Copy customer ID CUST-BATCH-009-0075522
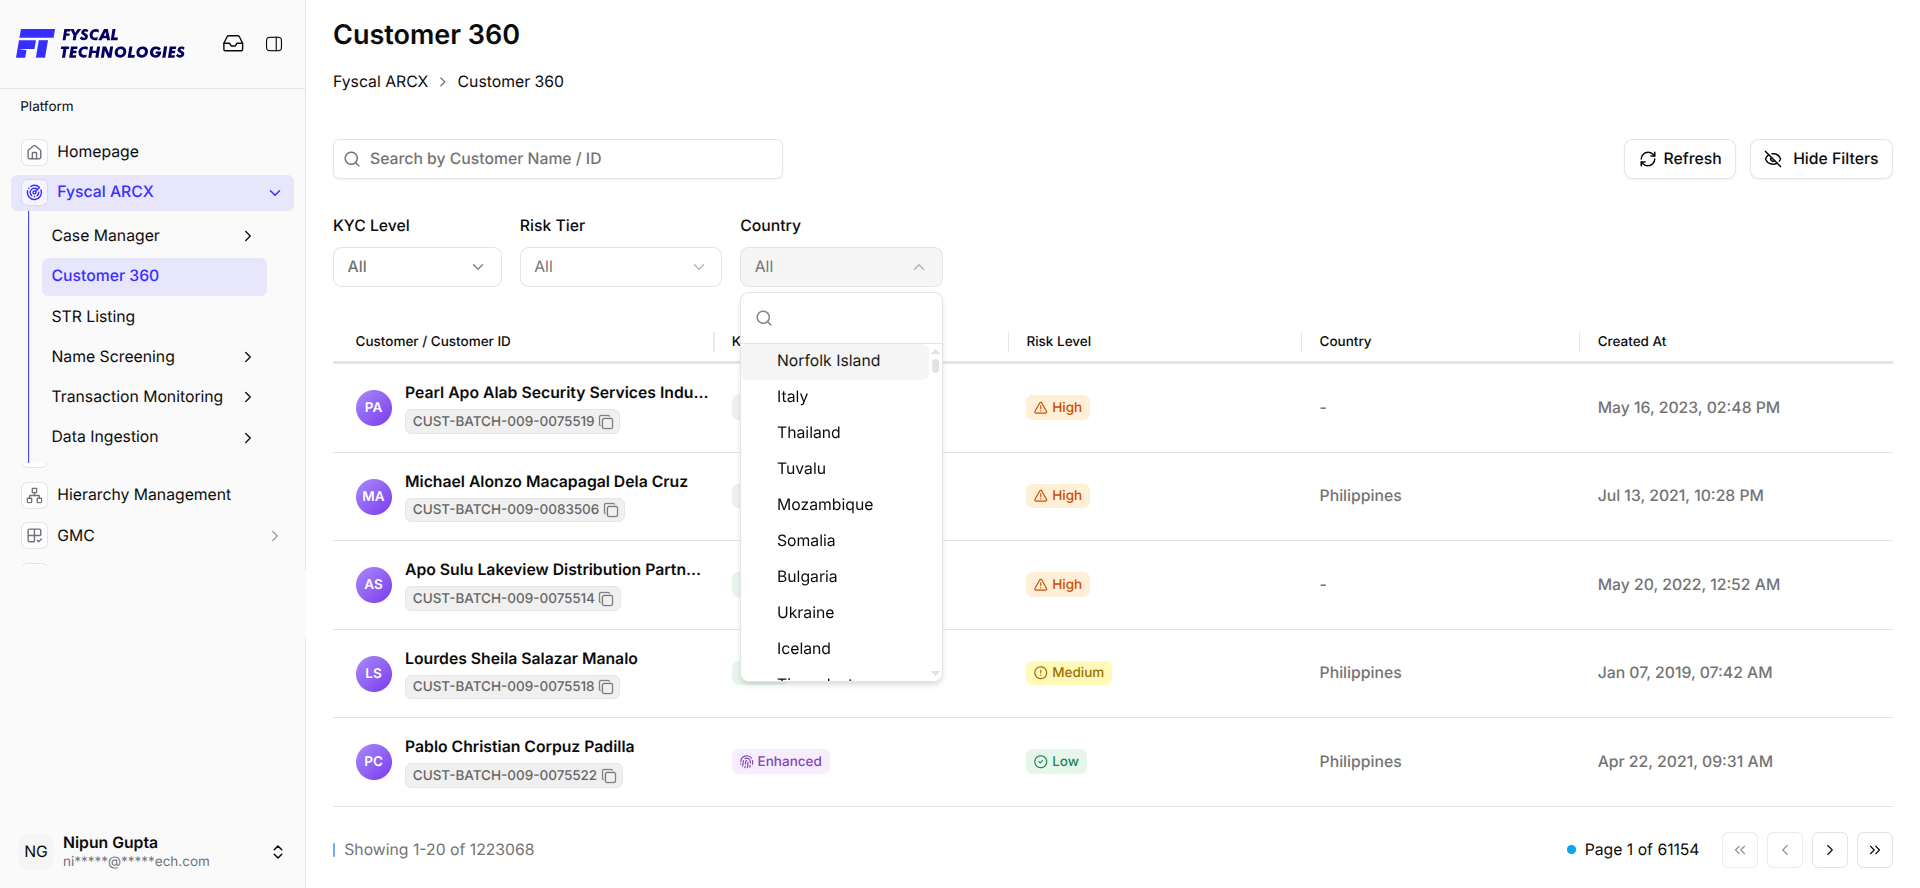Image resolution: width=1920 pixels, height=888 pixels. coord(609,776)
